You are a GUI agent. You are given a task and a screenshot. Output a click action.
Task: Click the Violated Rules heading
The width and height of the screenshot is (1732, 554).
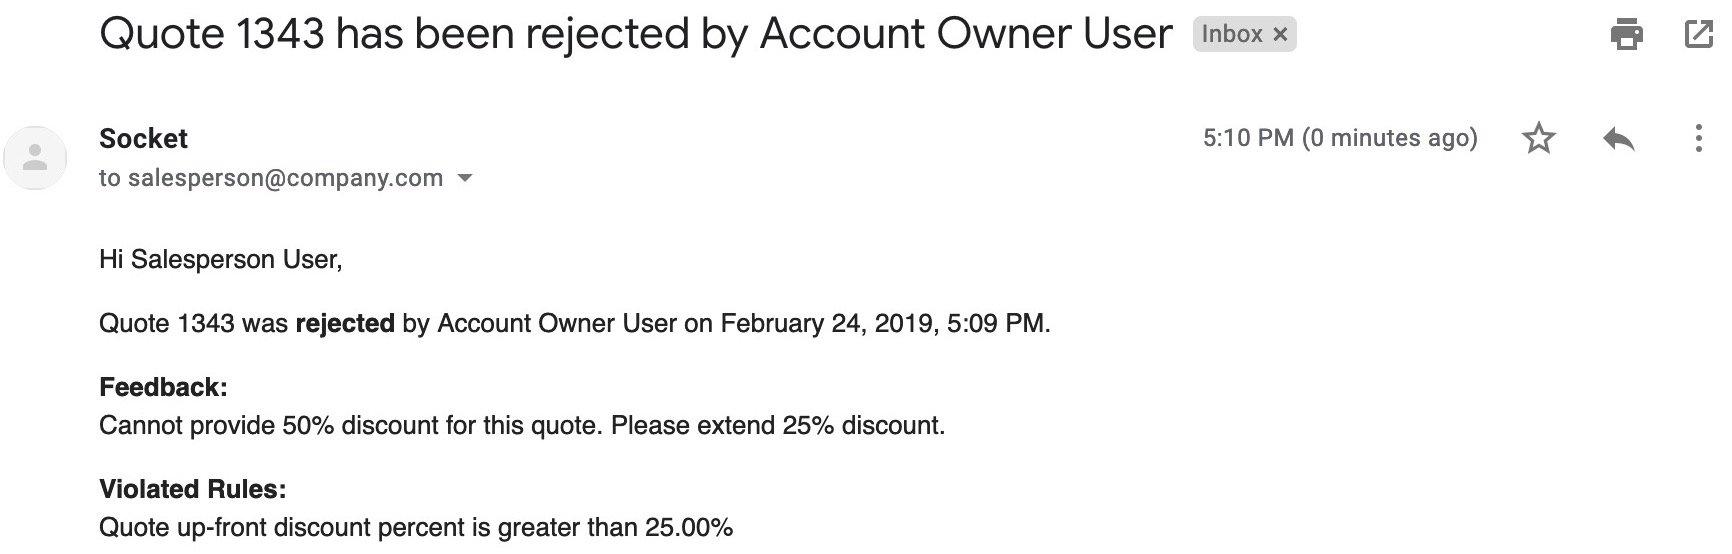(x=192, y=489)
